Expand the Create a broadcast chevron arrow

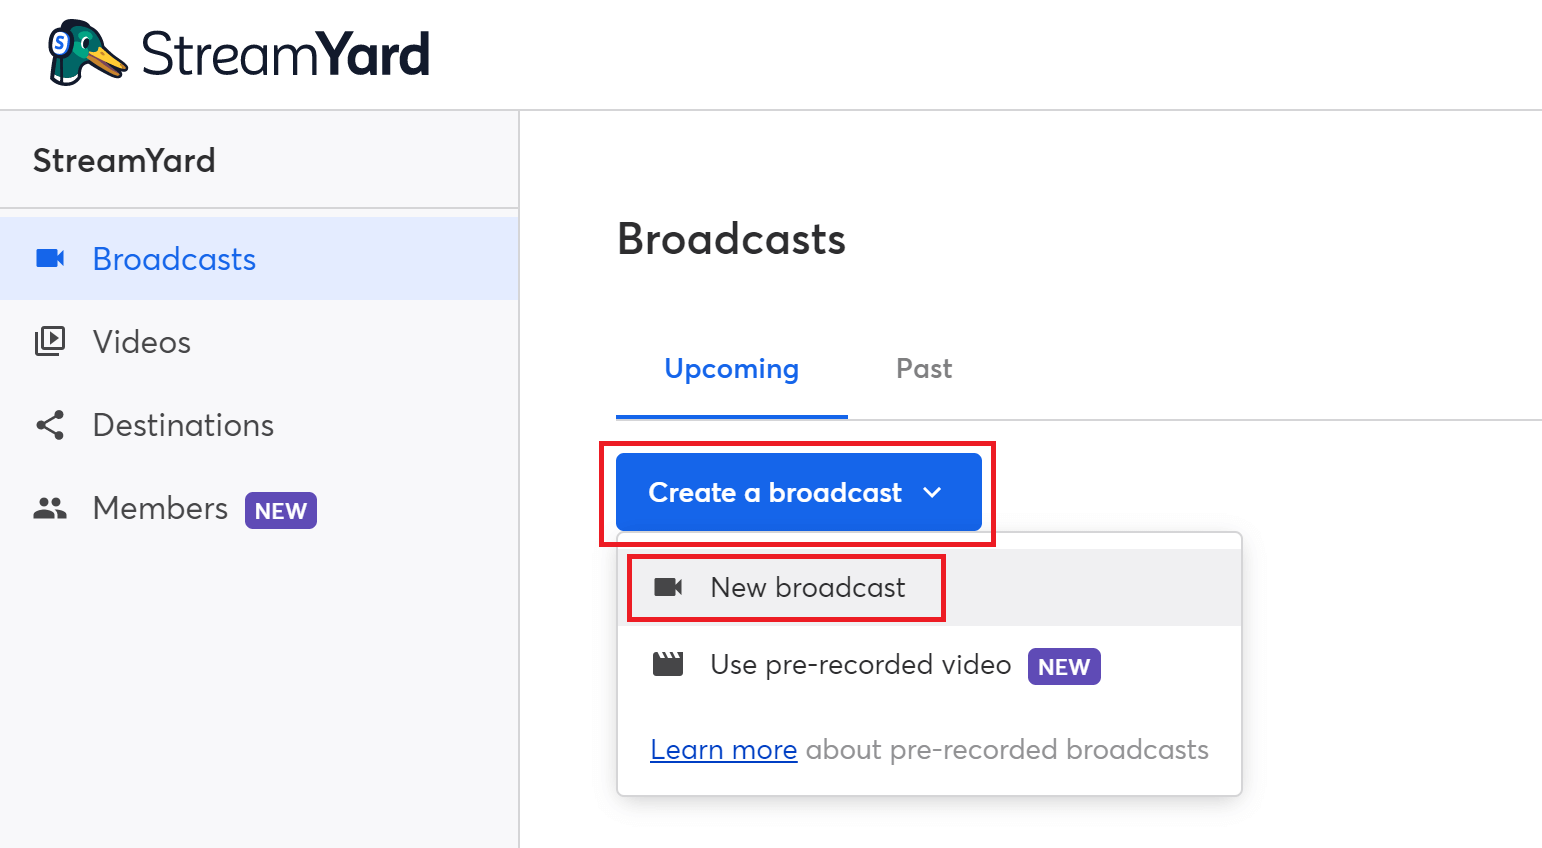pos(932,492)
